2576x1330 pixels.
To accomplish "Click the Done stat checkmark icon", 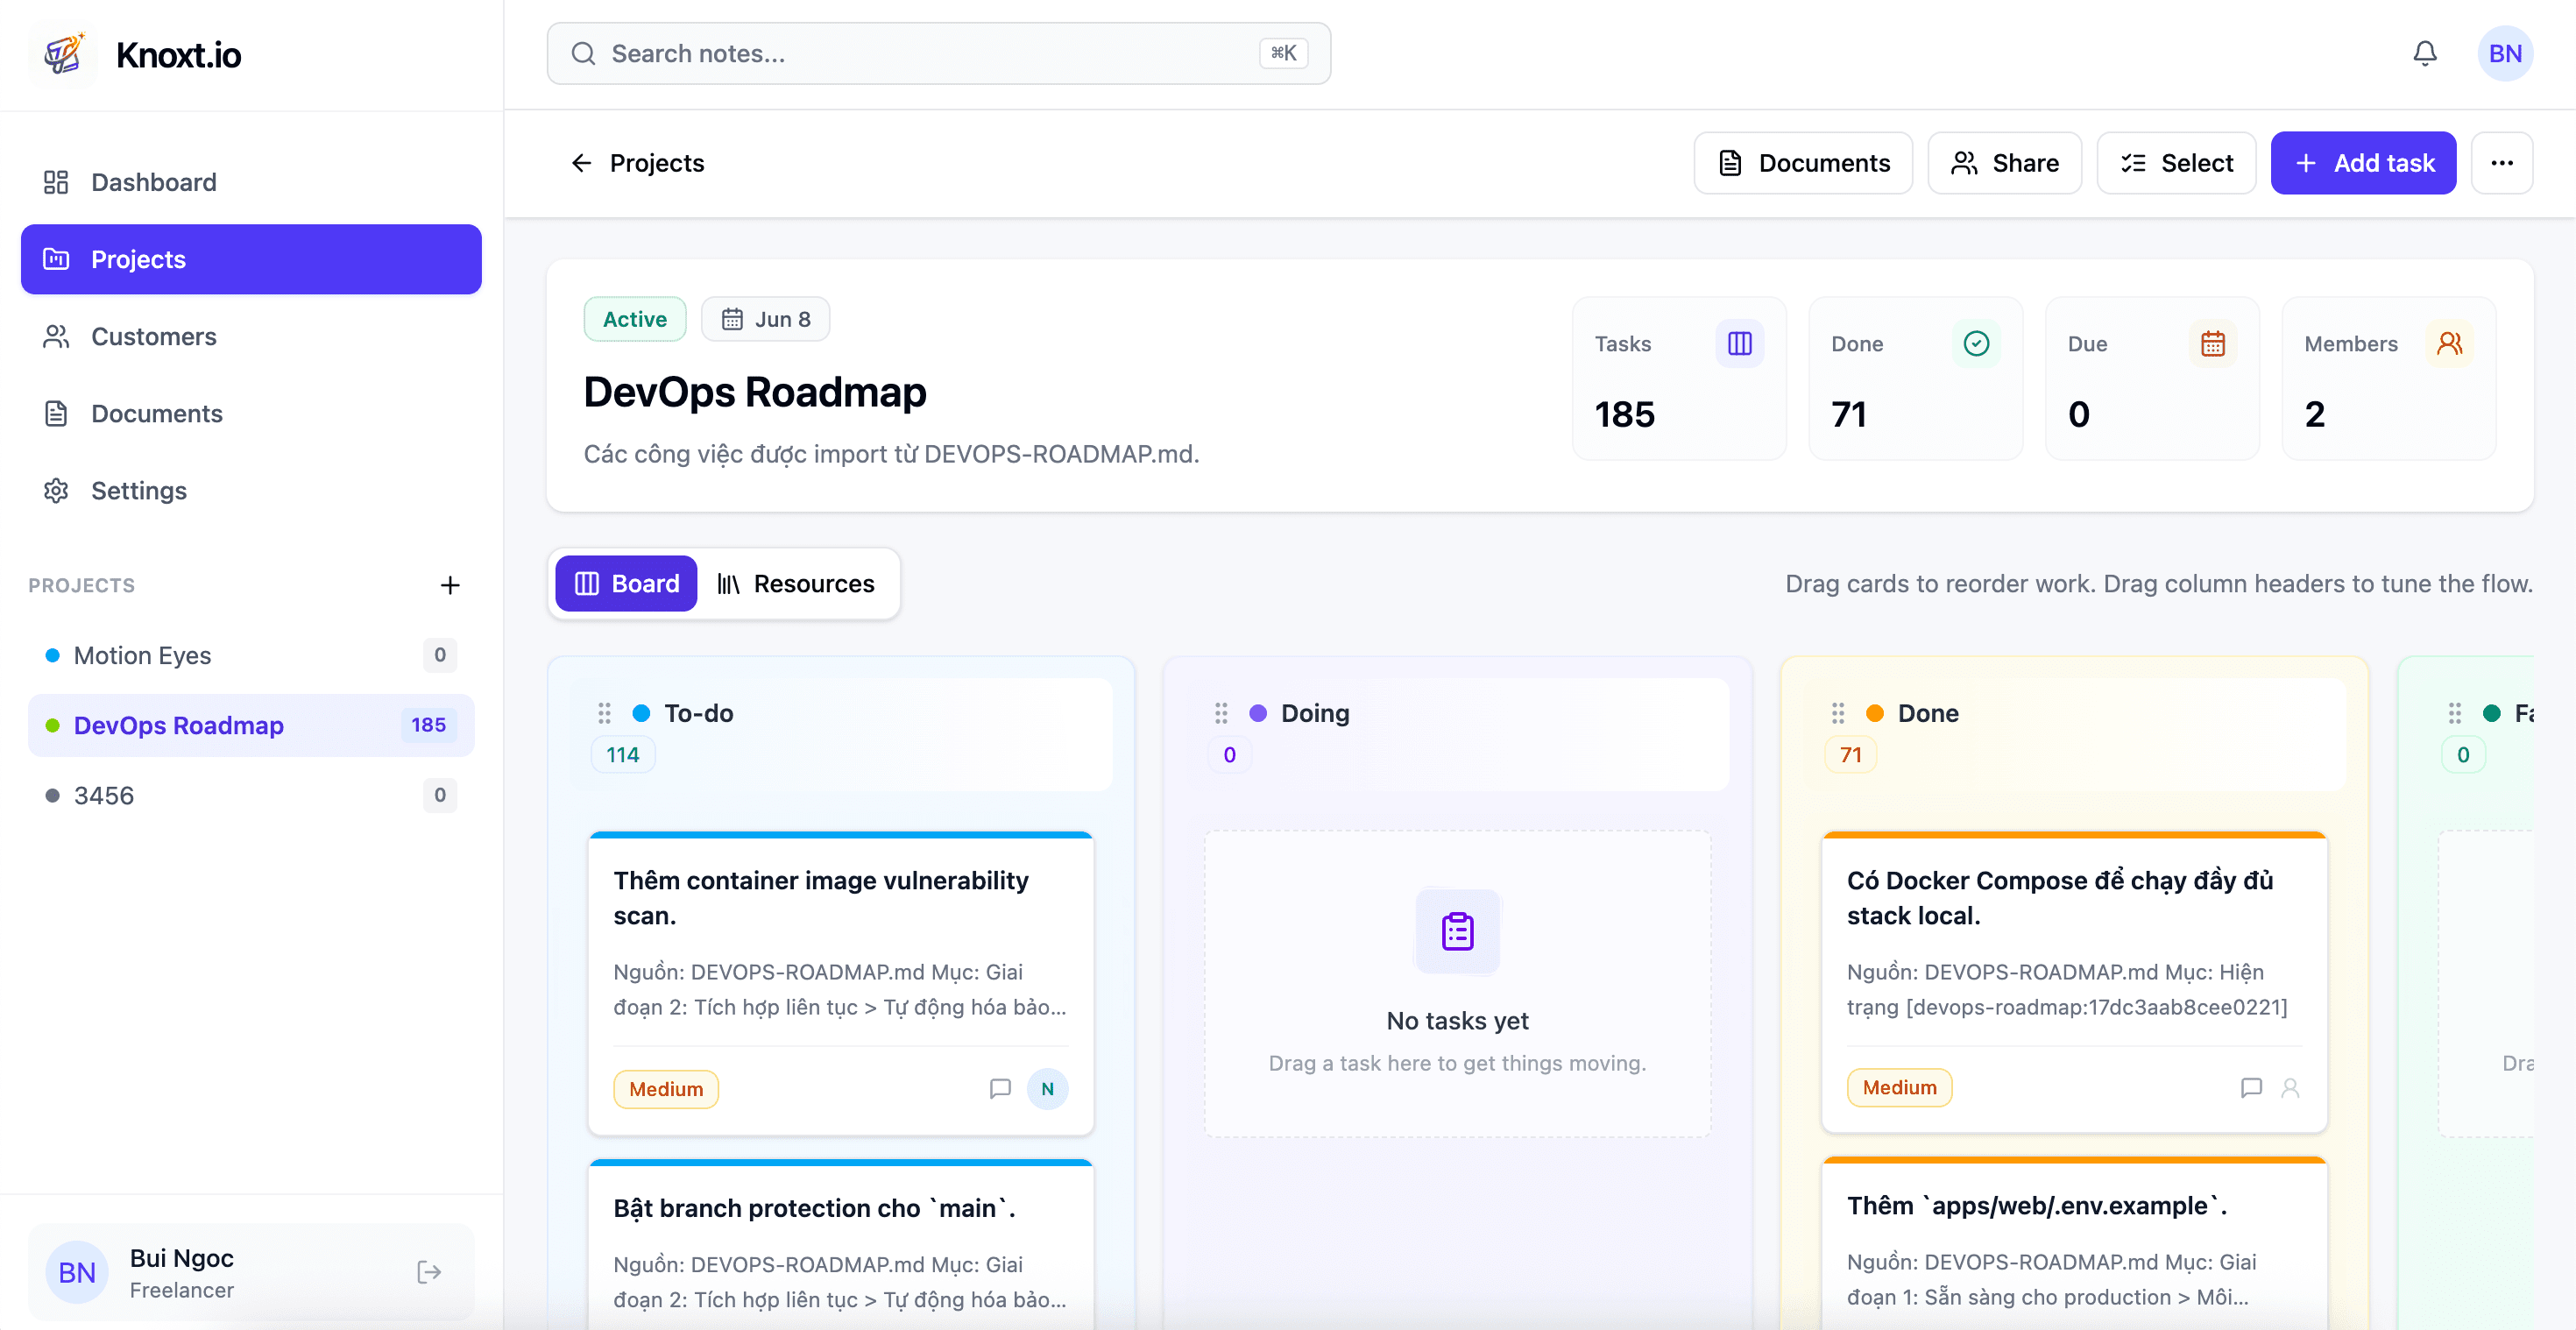I will pyautogui.click(x=1976, y=343).
